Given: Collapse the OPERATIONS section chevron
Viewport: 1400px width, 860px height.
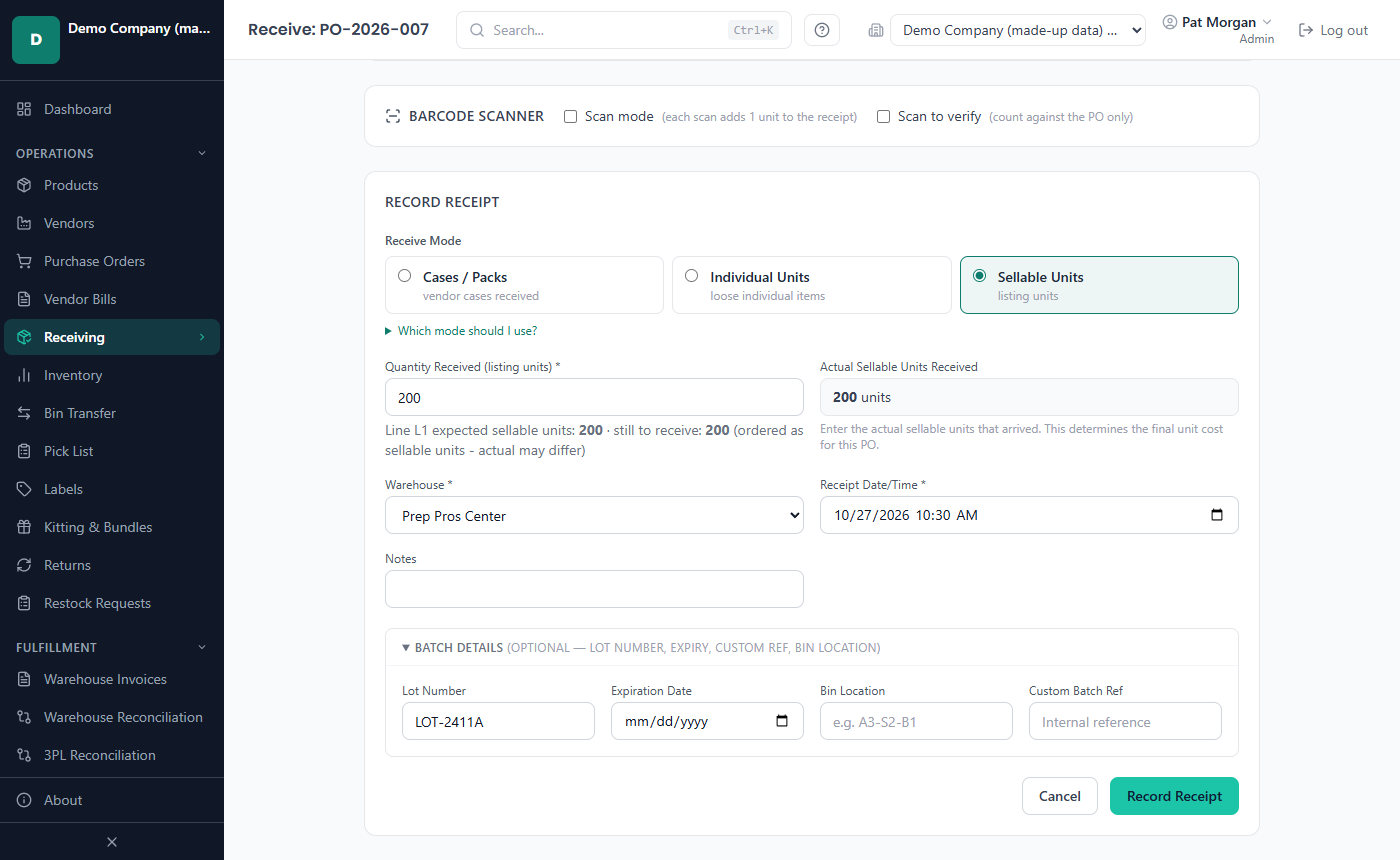Looking at the screenshot, I should (x=202, y=153).
